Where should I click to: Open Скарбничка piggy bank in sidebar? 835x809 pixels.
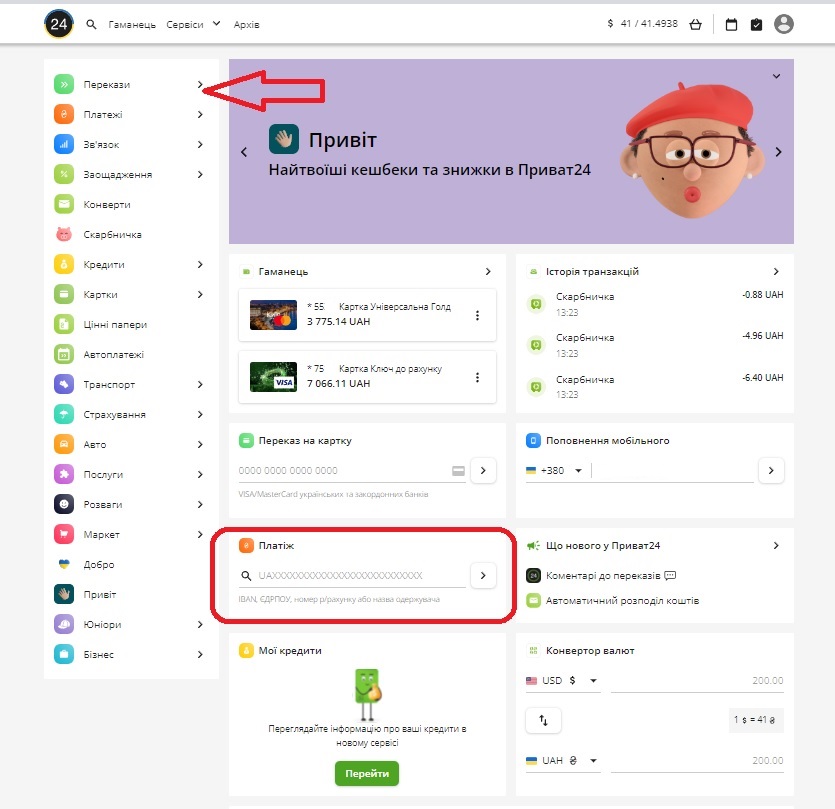click(x=111, y=235)
